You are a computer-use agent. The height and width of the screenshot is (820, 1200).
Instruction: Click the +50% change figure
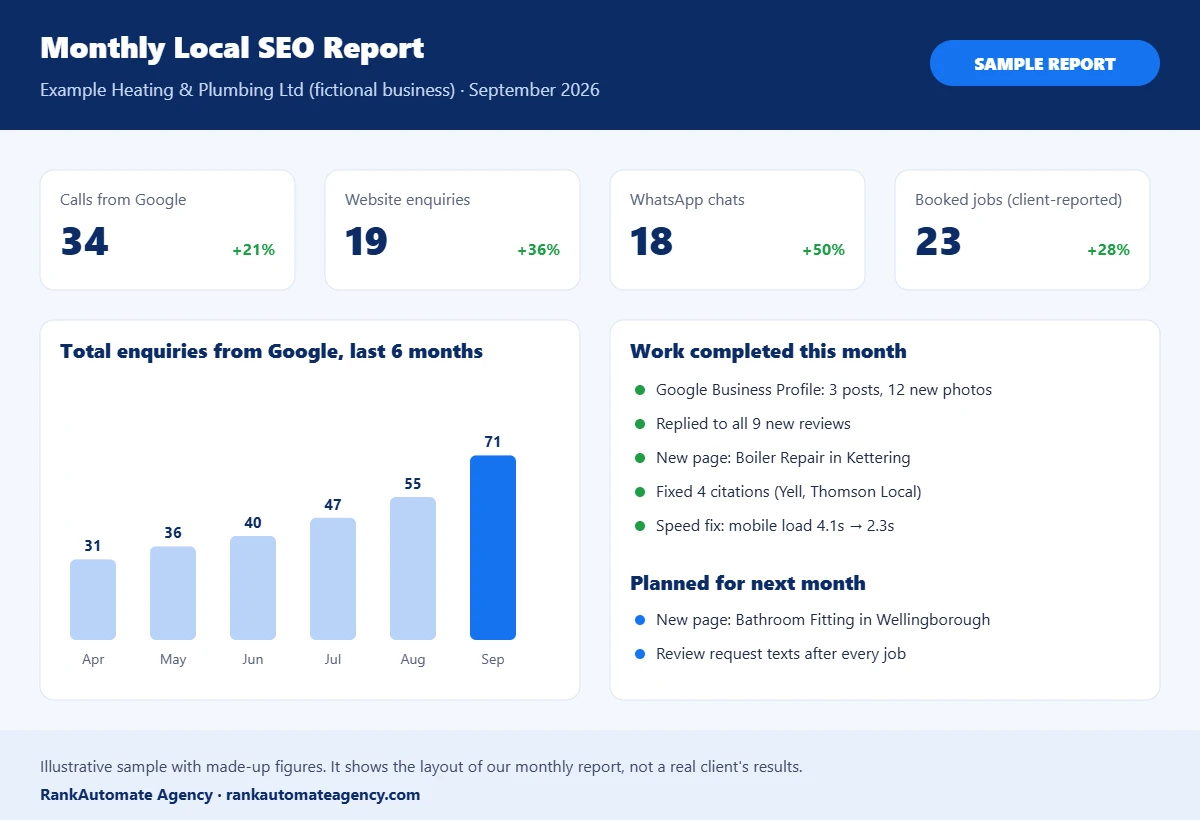pyautogui.click(x=823, y=250)
